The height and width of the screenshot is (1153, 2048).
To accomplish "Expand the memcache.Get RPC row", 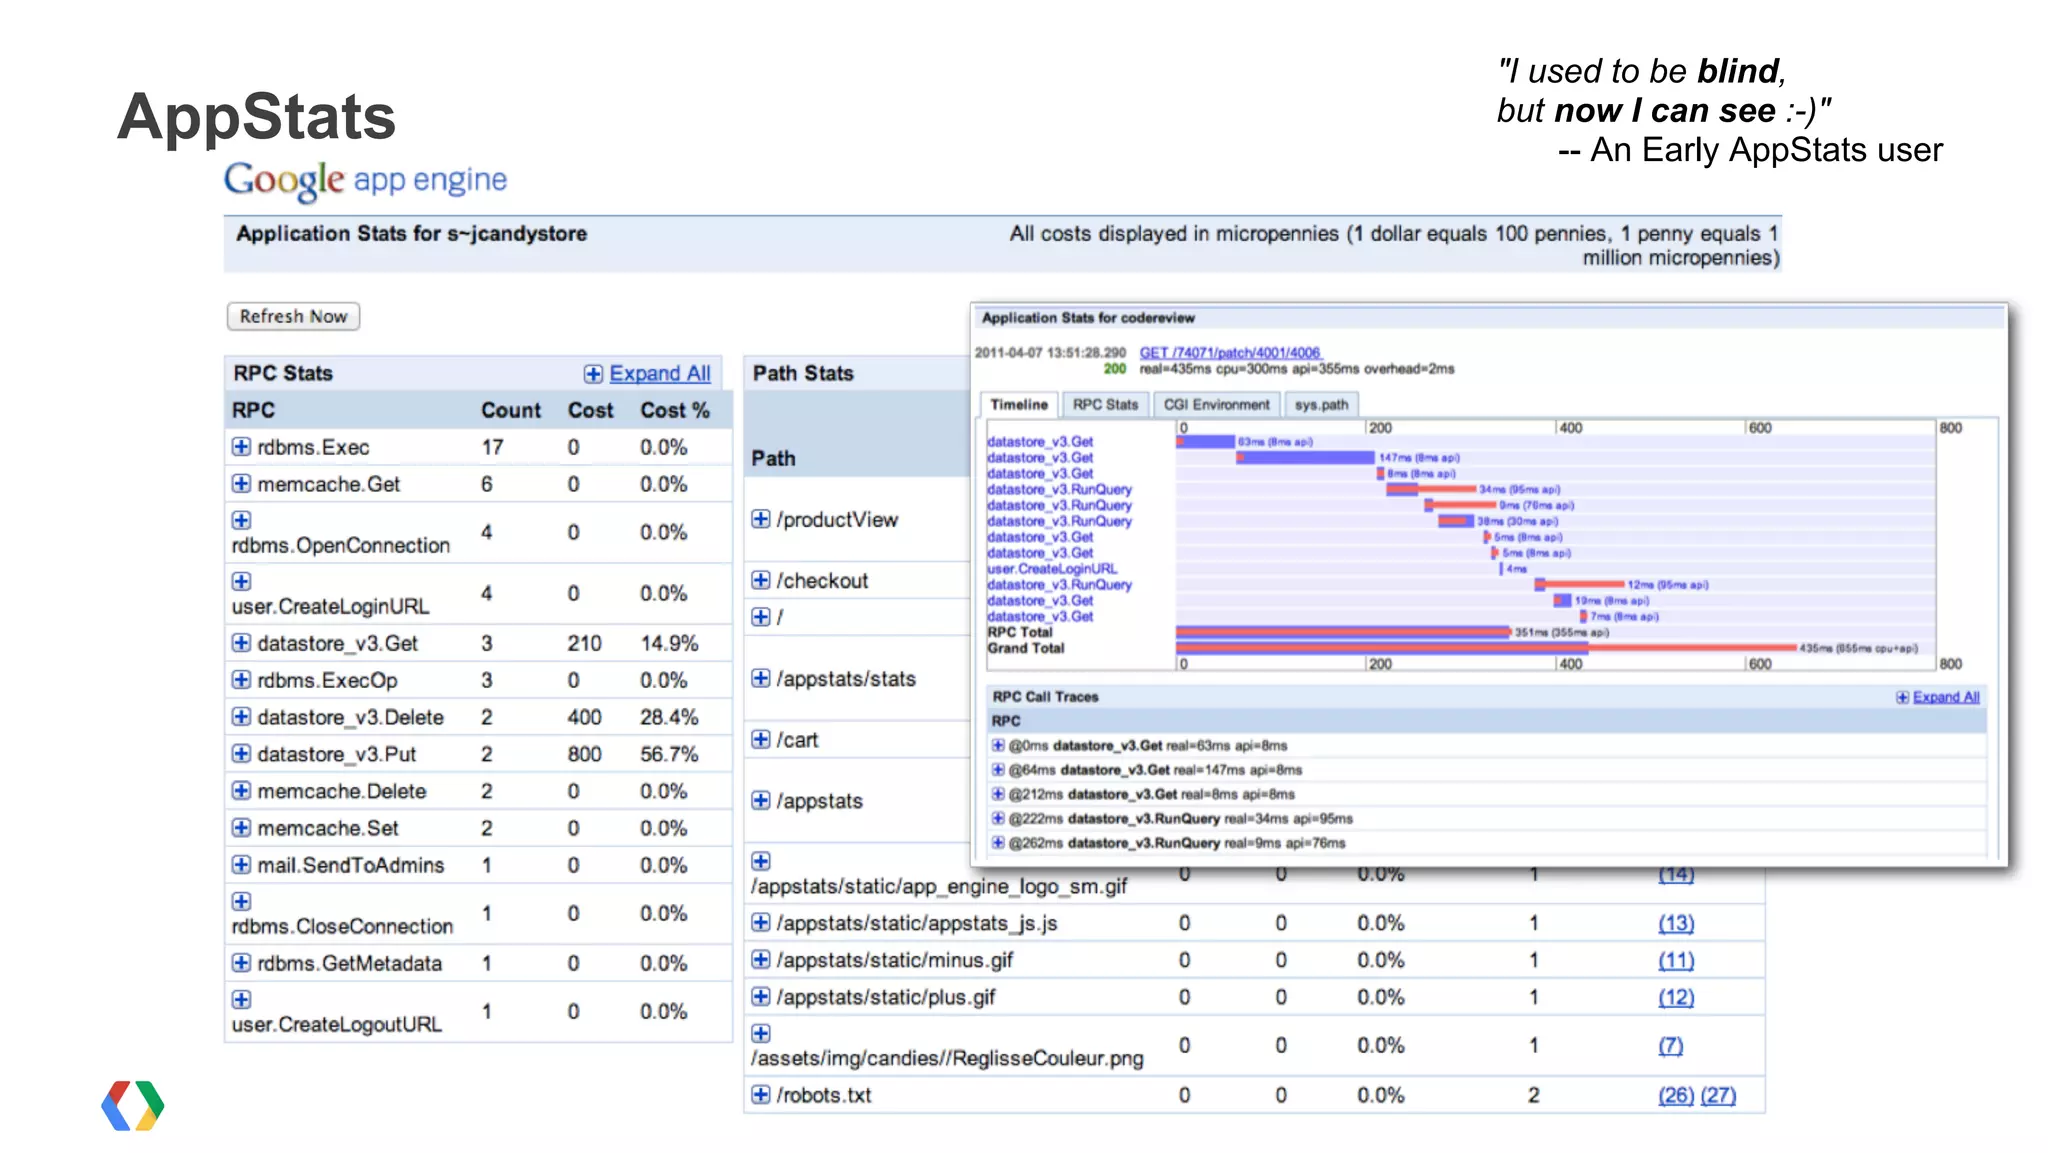I will click(241, 484).
